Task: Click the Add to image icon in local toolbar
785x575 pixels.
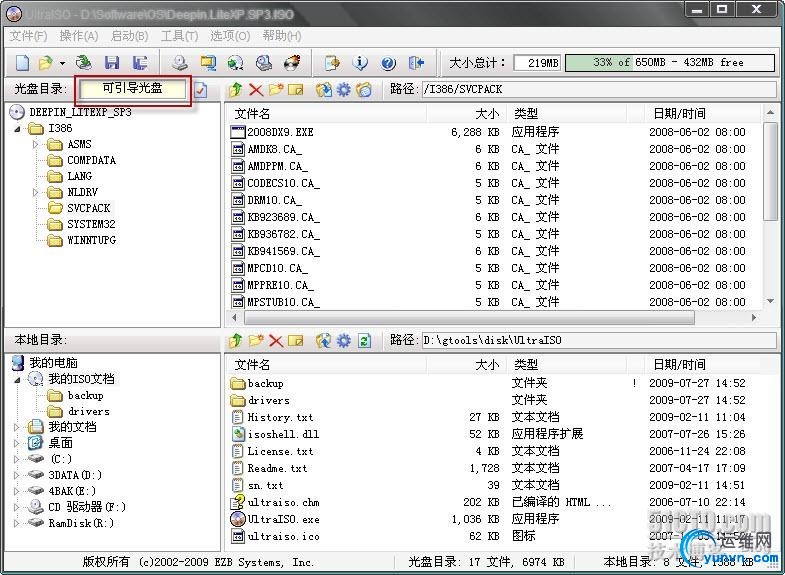Action: pyautogui.click(x=324, y=341)
